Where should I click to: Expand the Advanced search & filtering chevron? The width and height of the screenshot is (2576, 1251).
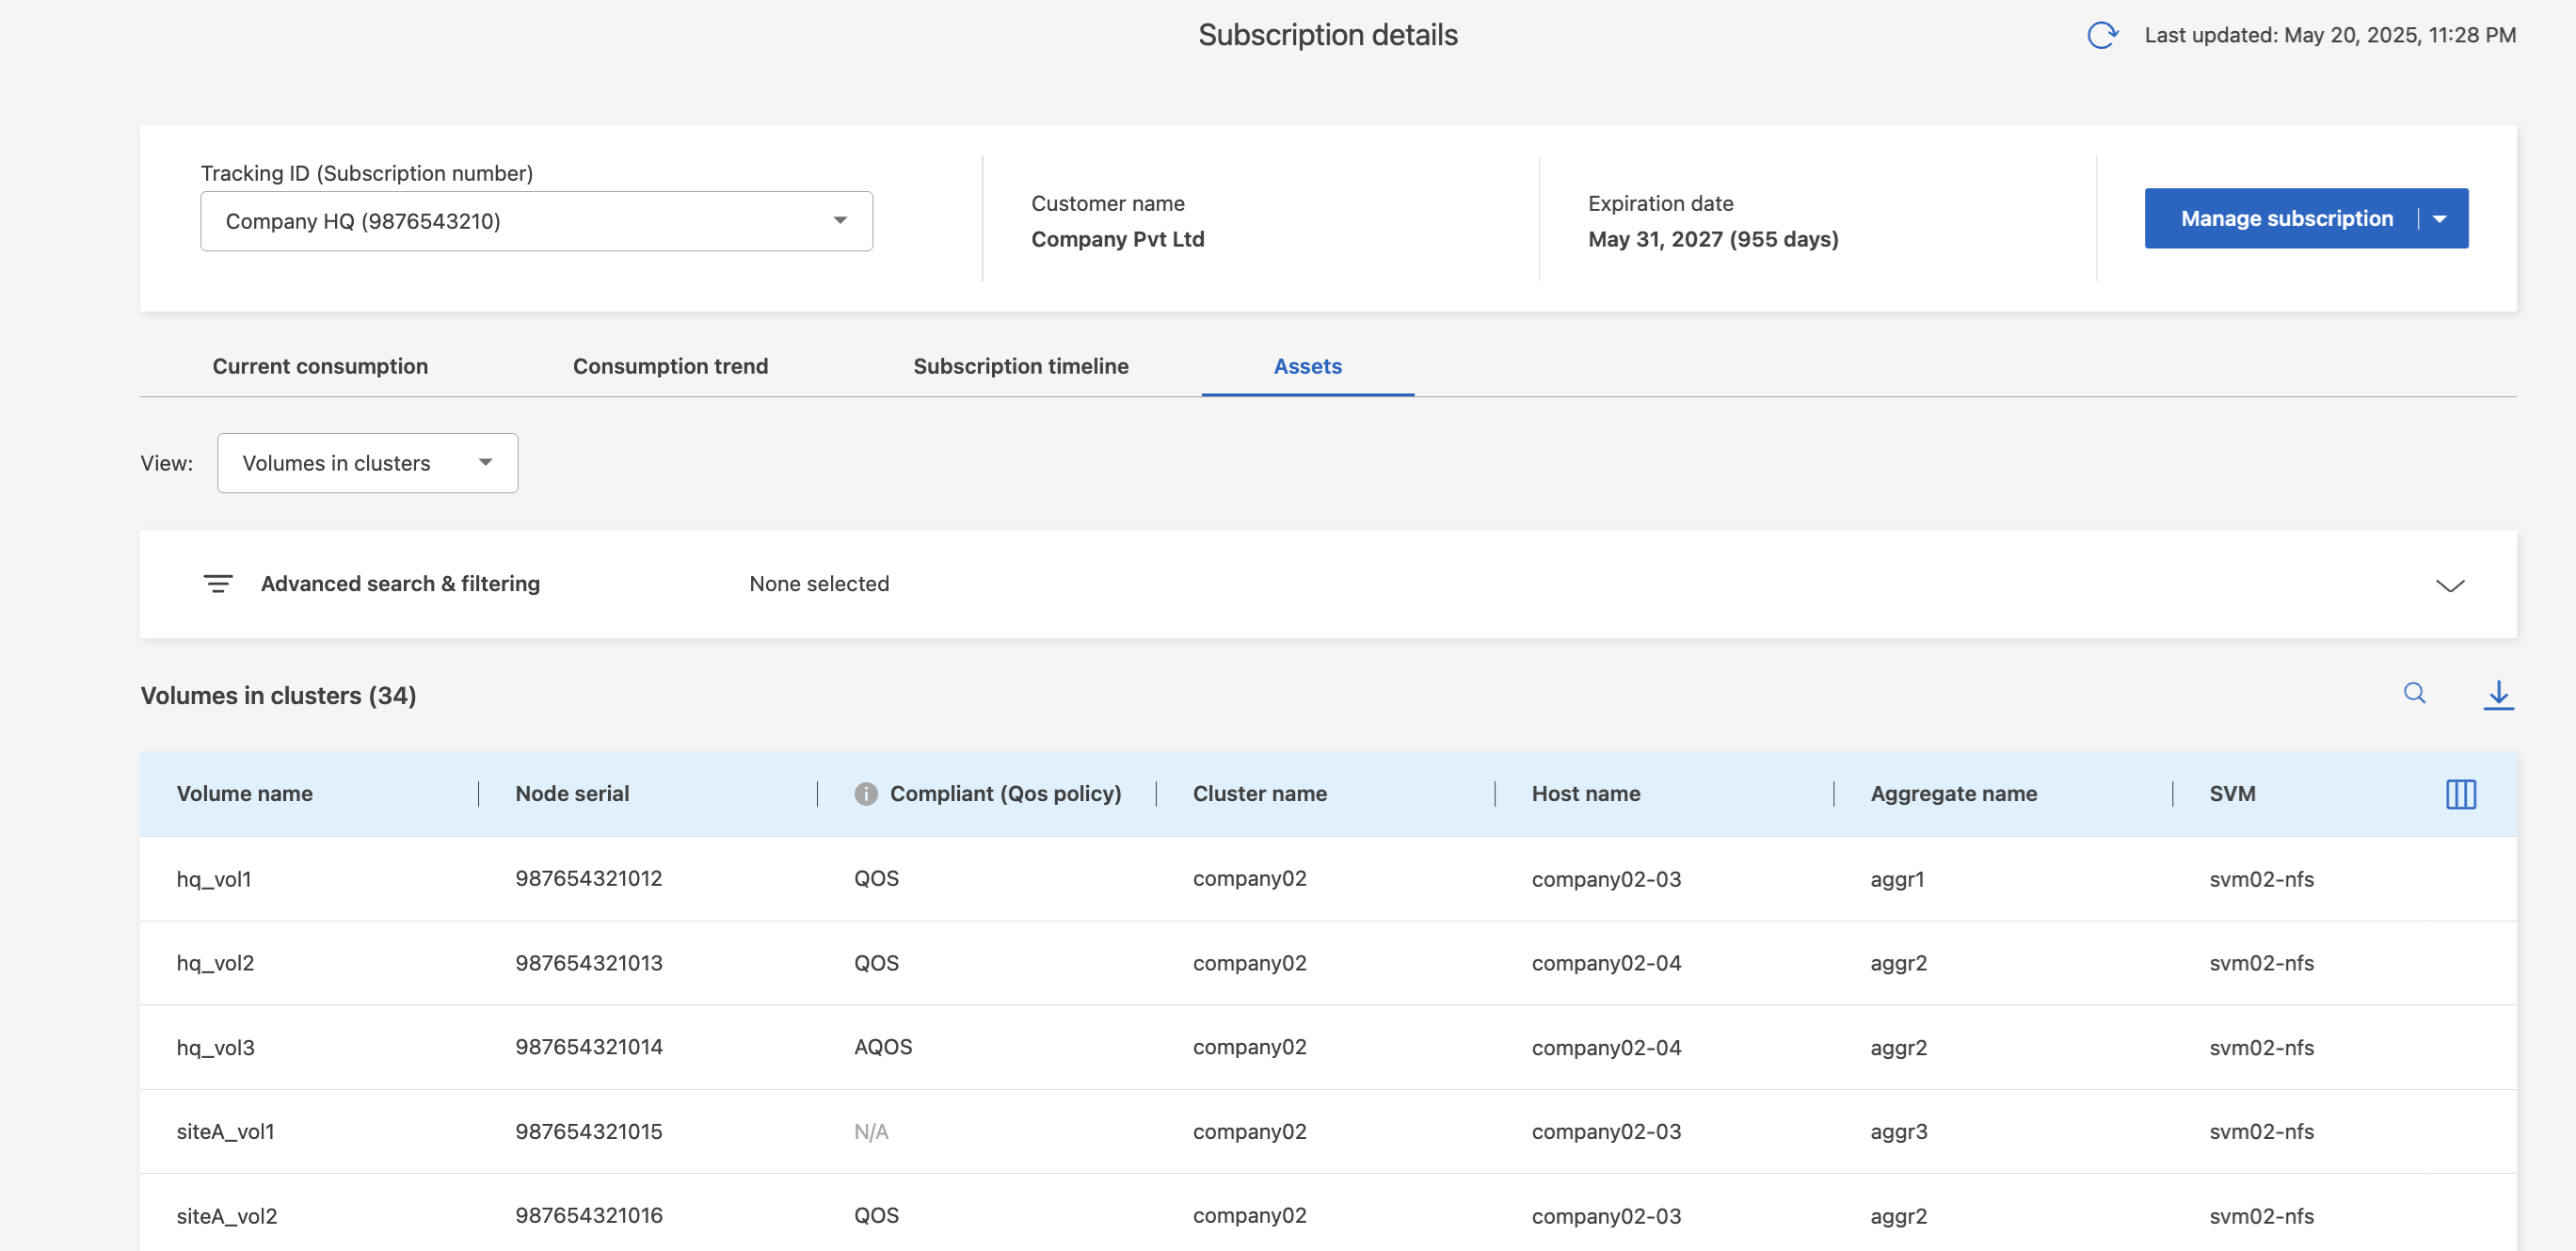(x=2449, y=585)
